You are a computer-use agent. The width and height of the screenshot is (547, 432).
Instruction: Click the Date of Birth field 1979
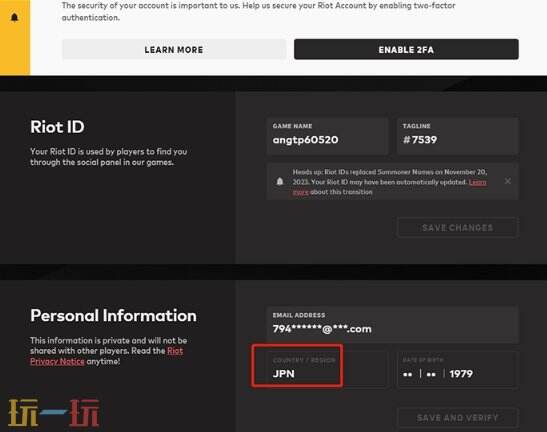pyautogui.click(x=457, y=369)
